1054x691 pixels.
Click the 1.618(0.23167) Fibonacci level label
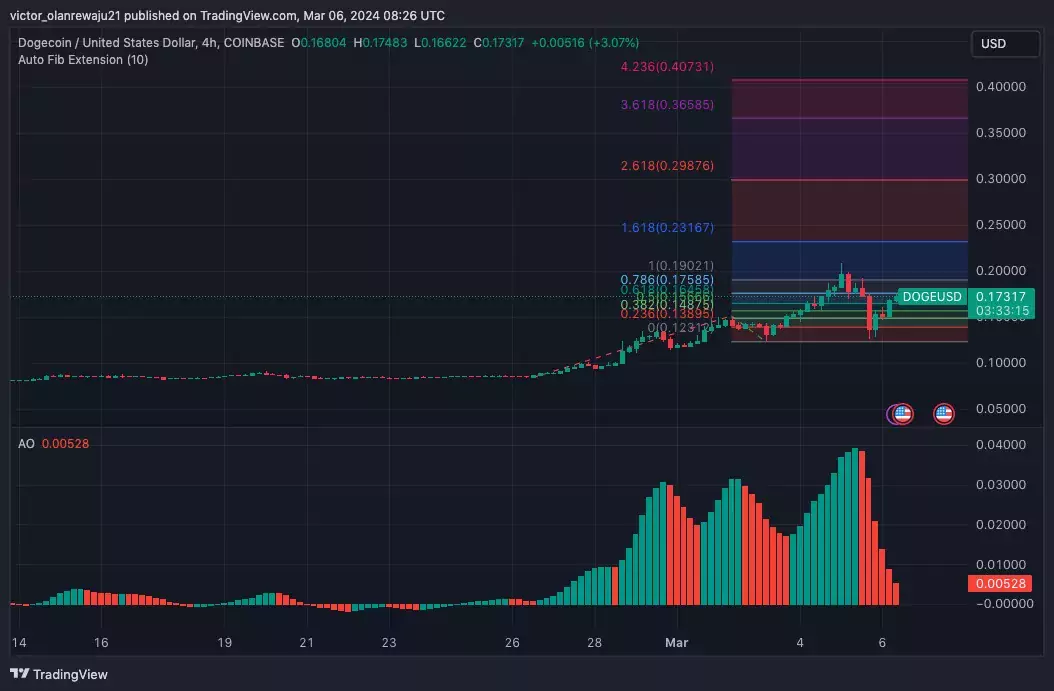point(667,227)
